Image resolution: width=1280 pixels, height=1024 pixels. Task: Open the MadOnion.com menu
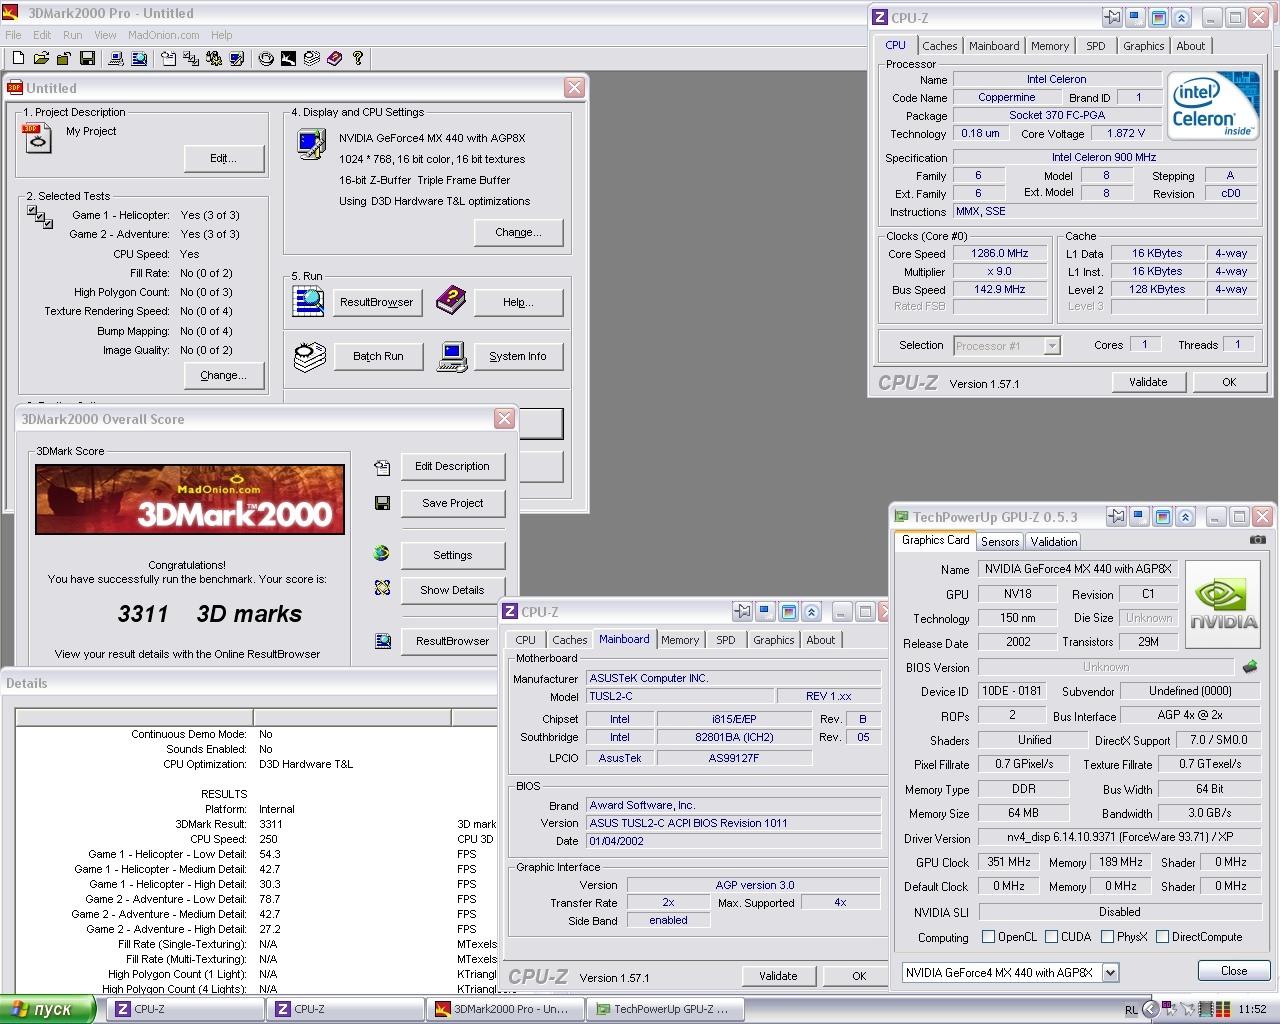164,35
